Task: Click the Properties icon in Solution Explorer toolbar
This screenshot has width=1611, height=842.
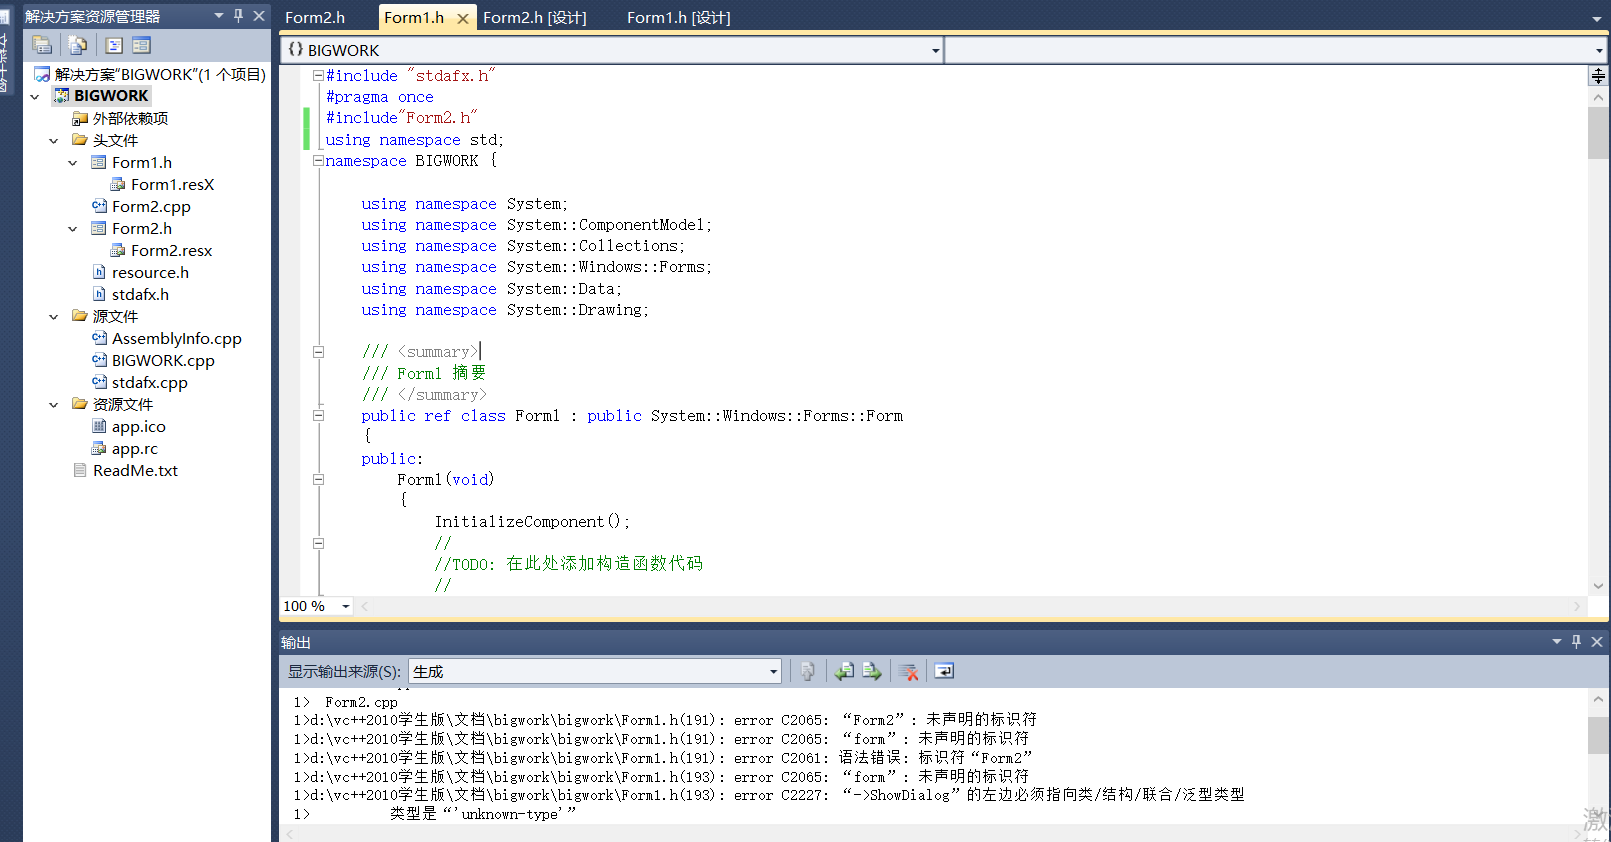Action: pos(42,45)
